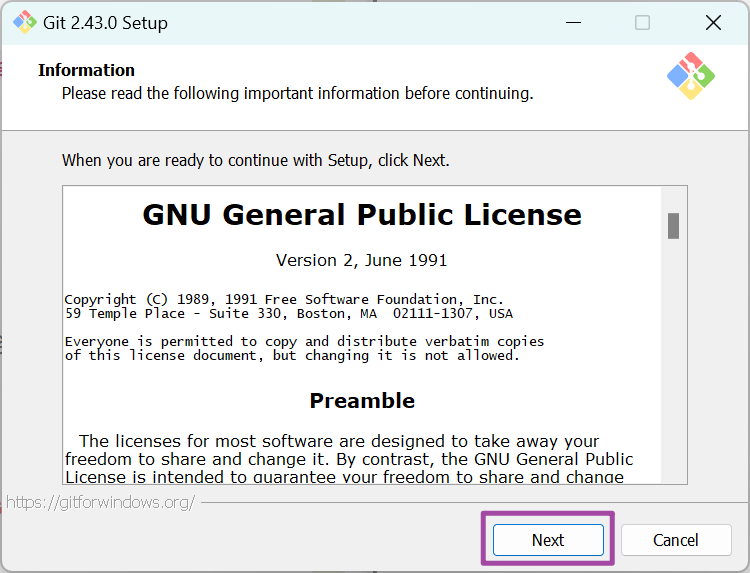Click the Preamble heading in the license
This screenshot has height=573, width=750.
tap(362, 401)
